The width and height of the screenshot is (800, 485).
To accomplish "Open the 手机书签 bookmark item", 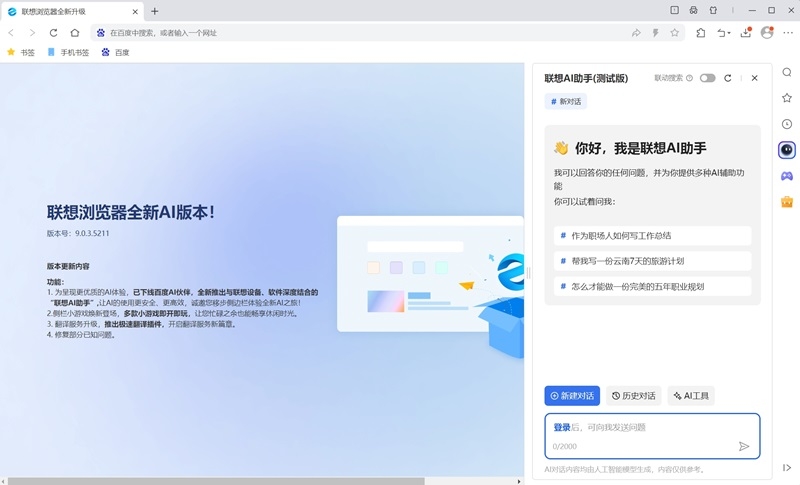I will coord(68,52).
